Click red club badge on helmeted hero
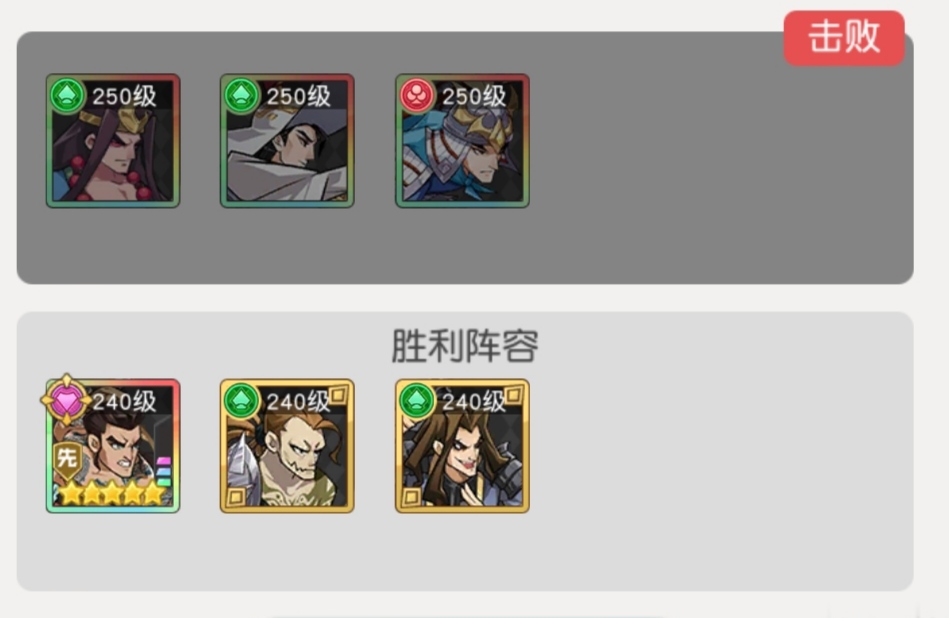This screenshot has width=949, height=618. [x=416, y=95]
